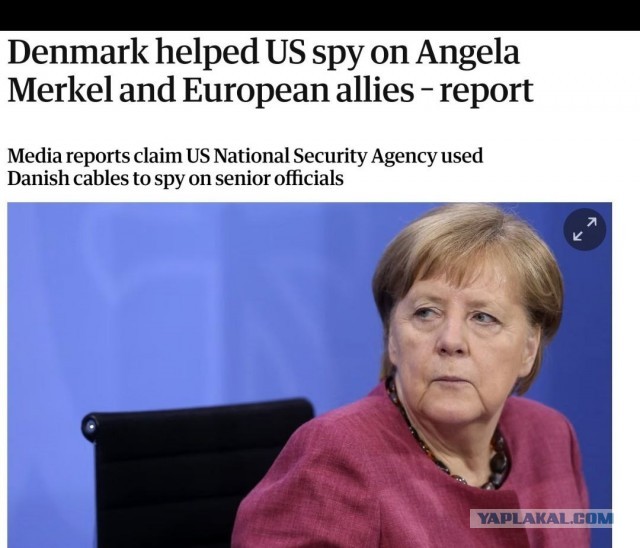
Task: Select the 'Merkel and European allies' headline line
Action: [270, 90]
